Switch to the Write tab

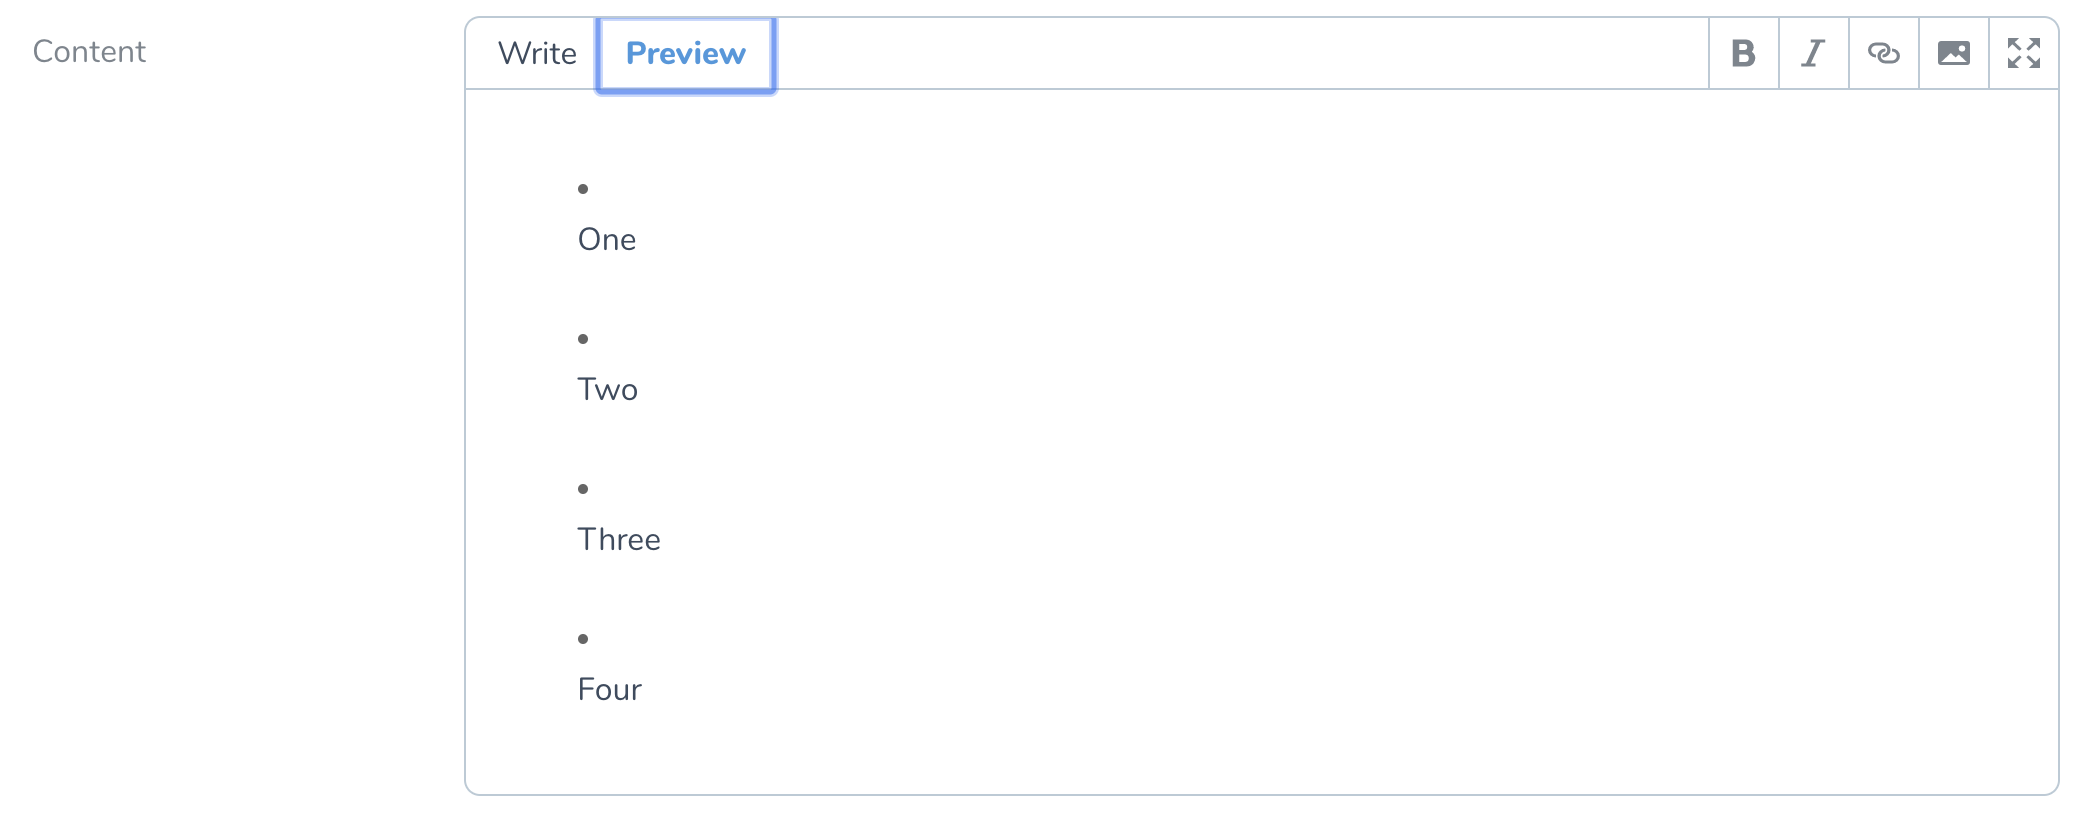(x=538, y=54)
